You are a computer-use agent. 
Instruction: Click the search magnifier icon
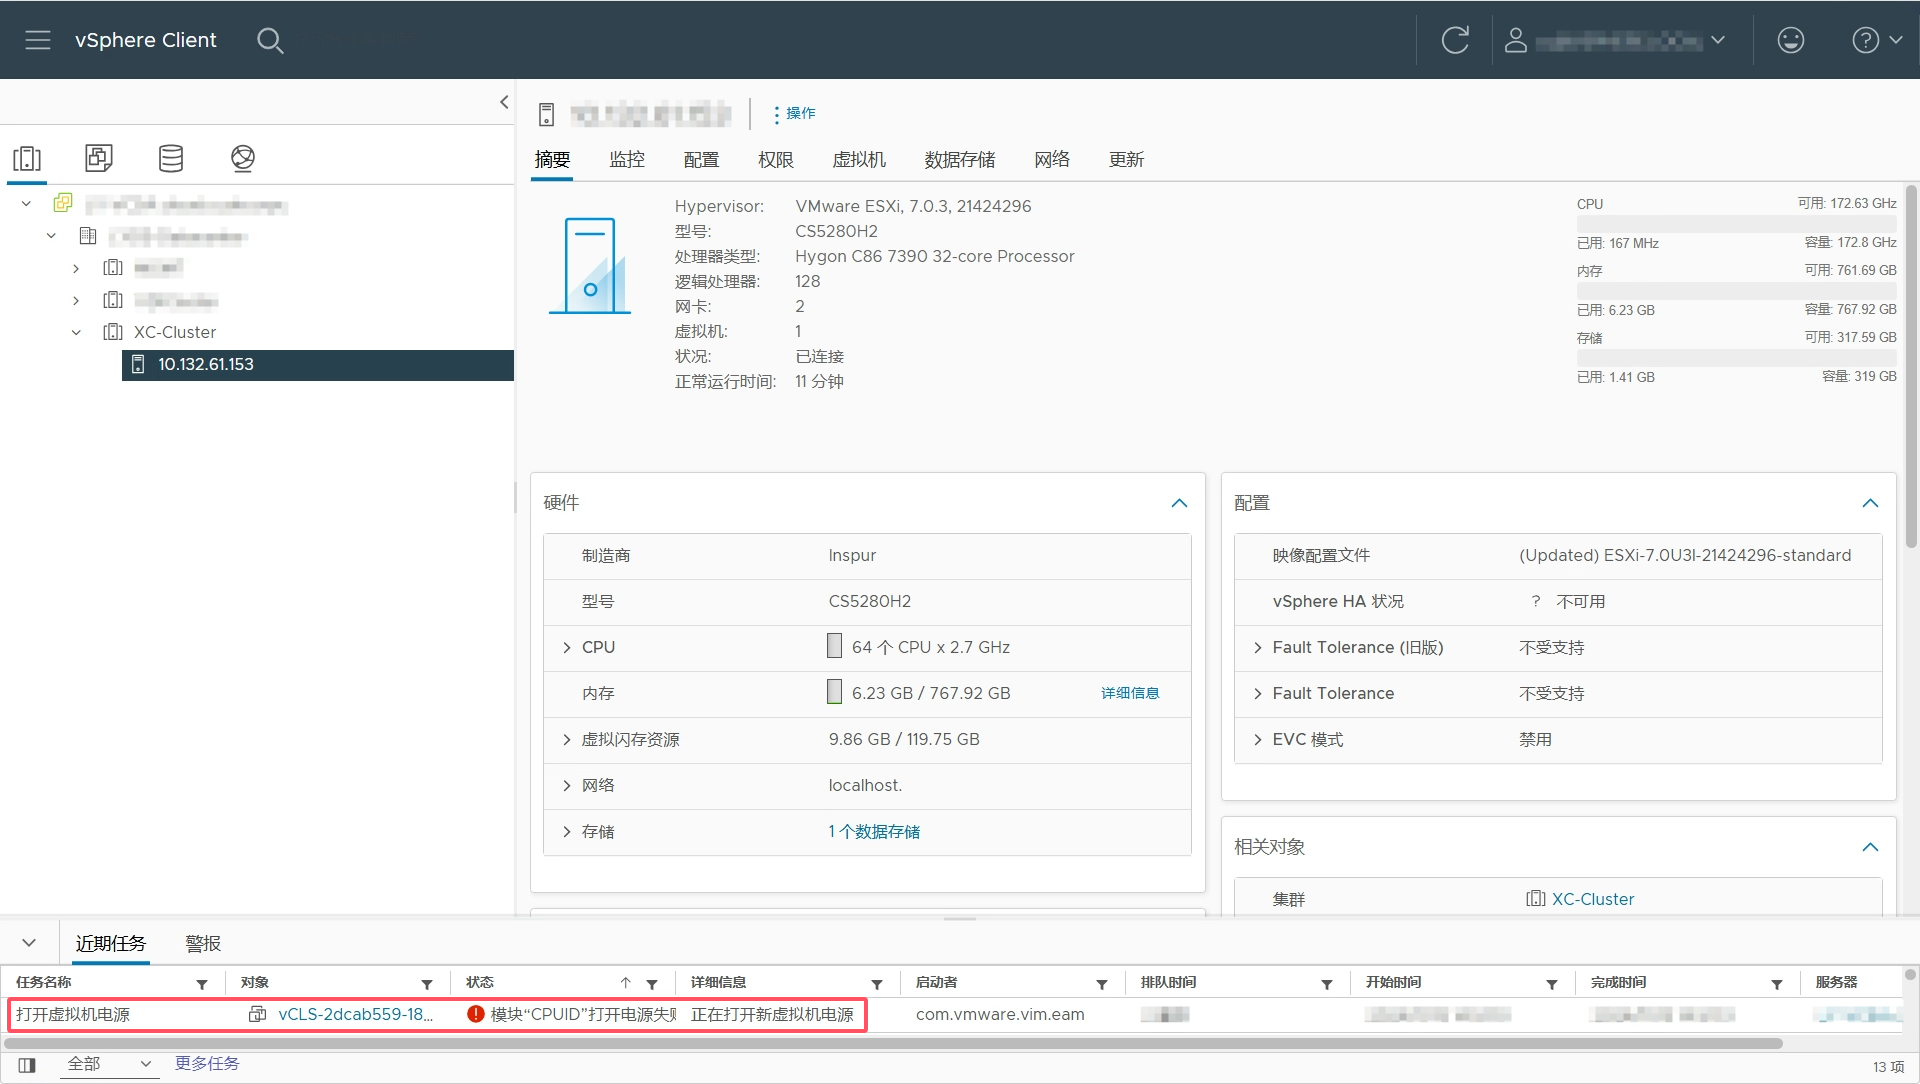(x=270, y=40)
